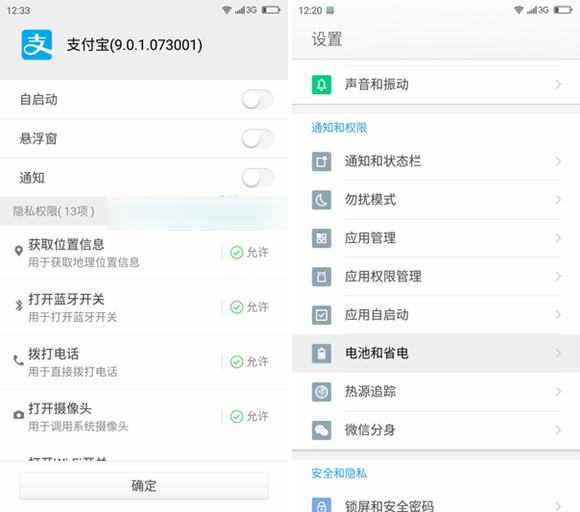Click the WeChat icon for 微信分身

click(x=321, y=430)
